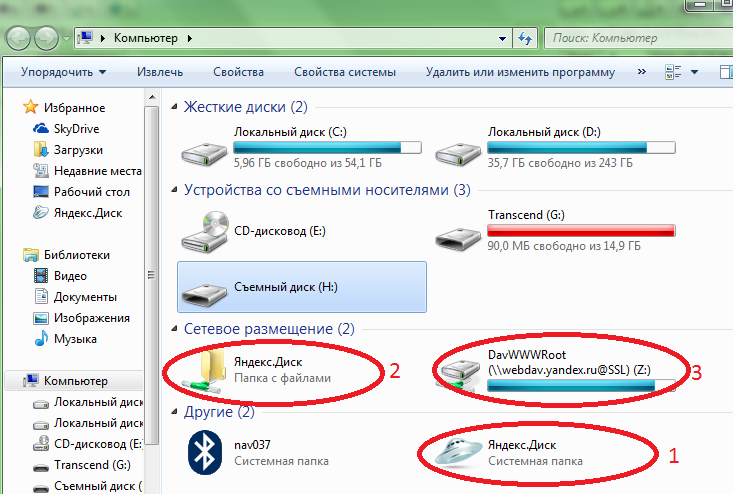733x499 pixels.
Task: Click the navigation pane scrollbar thumb
Action: [x=151, y=275]
